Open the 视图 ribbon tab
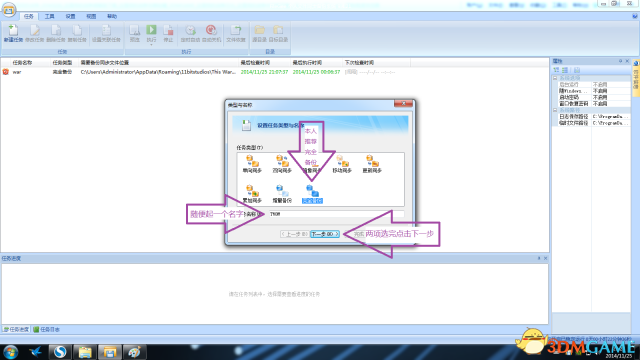 pyautogui.click(x=91, y=16)
